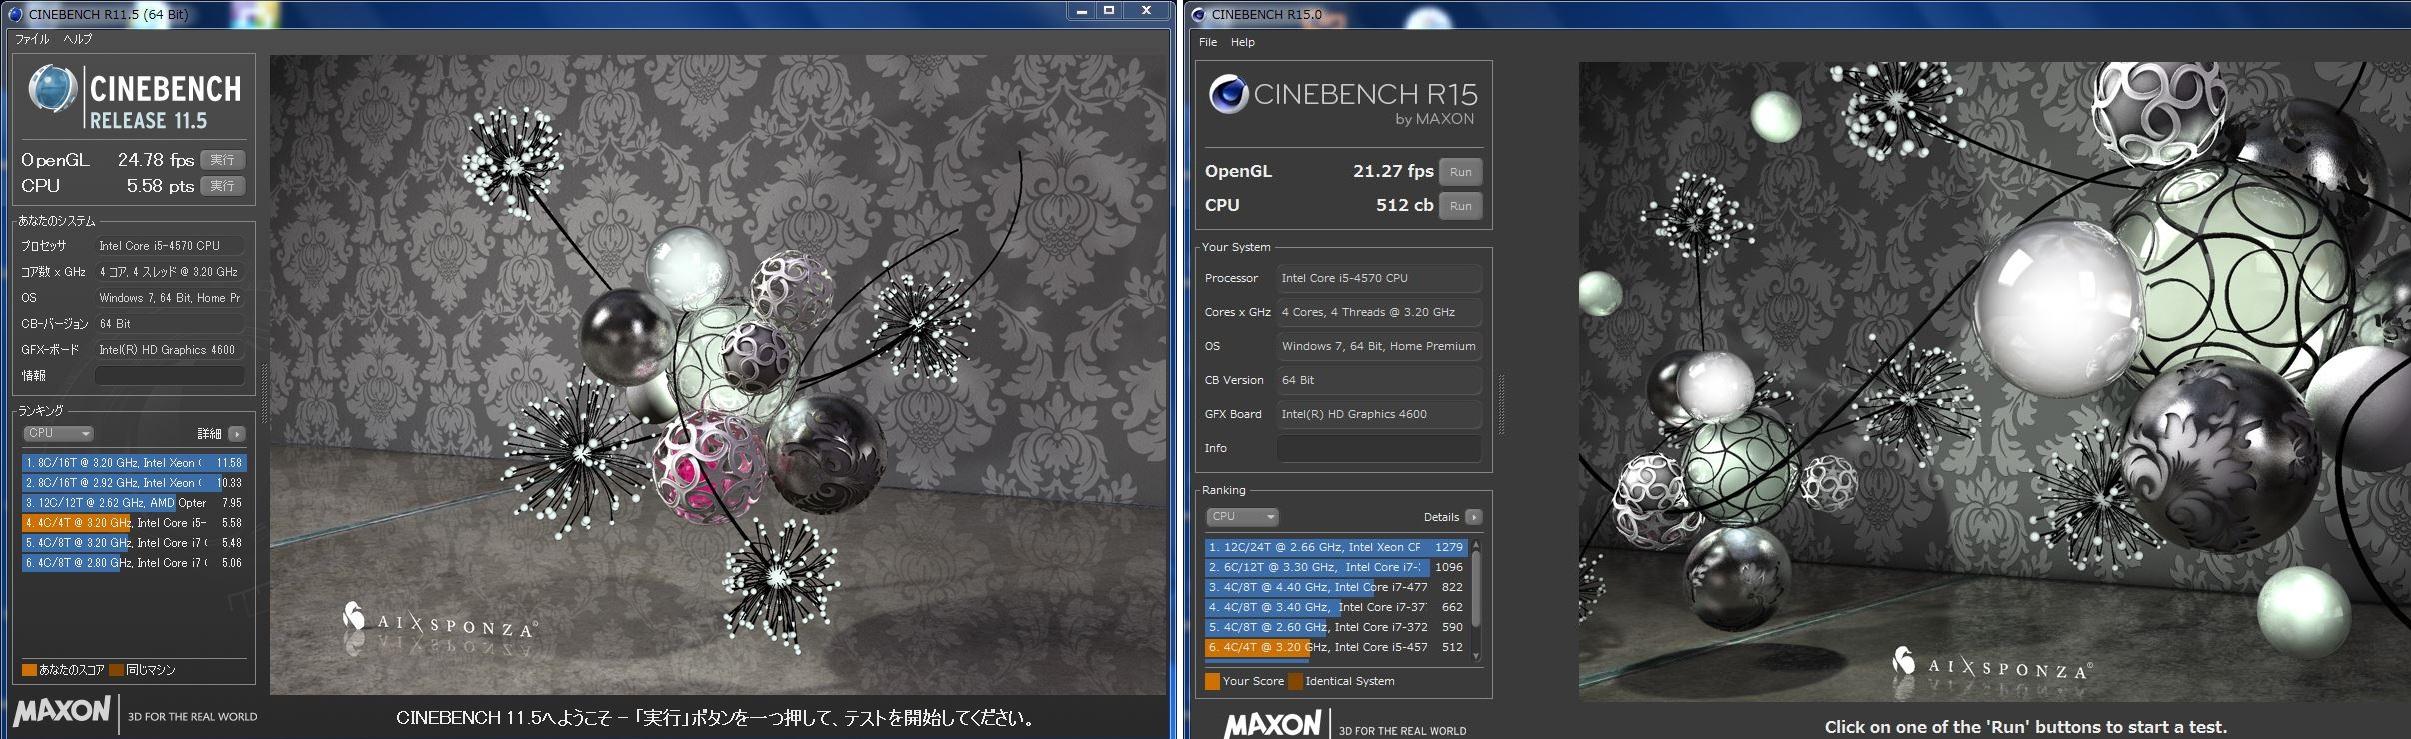
Task: Click the MAXON logo in the R15 window
Action: 1273,724
